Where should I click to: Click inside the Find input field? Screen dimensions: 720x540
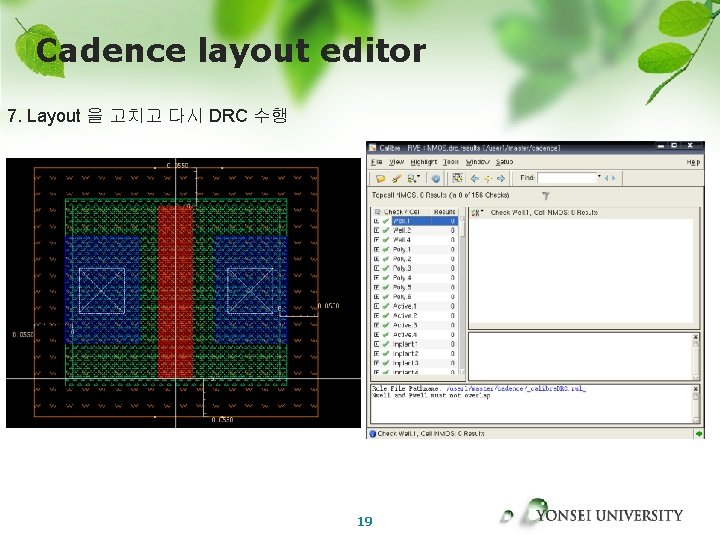[567, 178]
